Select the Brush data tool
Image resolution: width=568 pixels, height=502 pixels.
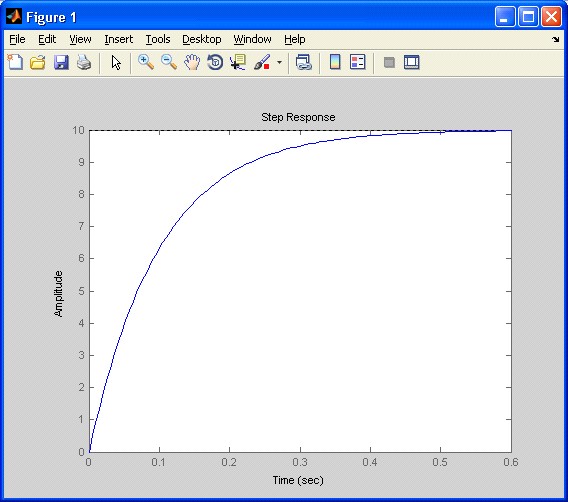tap(262, 62)
